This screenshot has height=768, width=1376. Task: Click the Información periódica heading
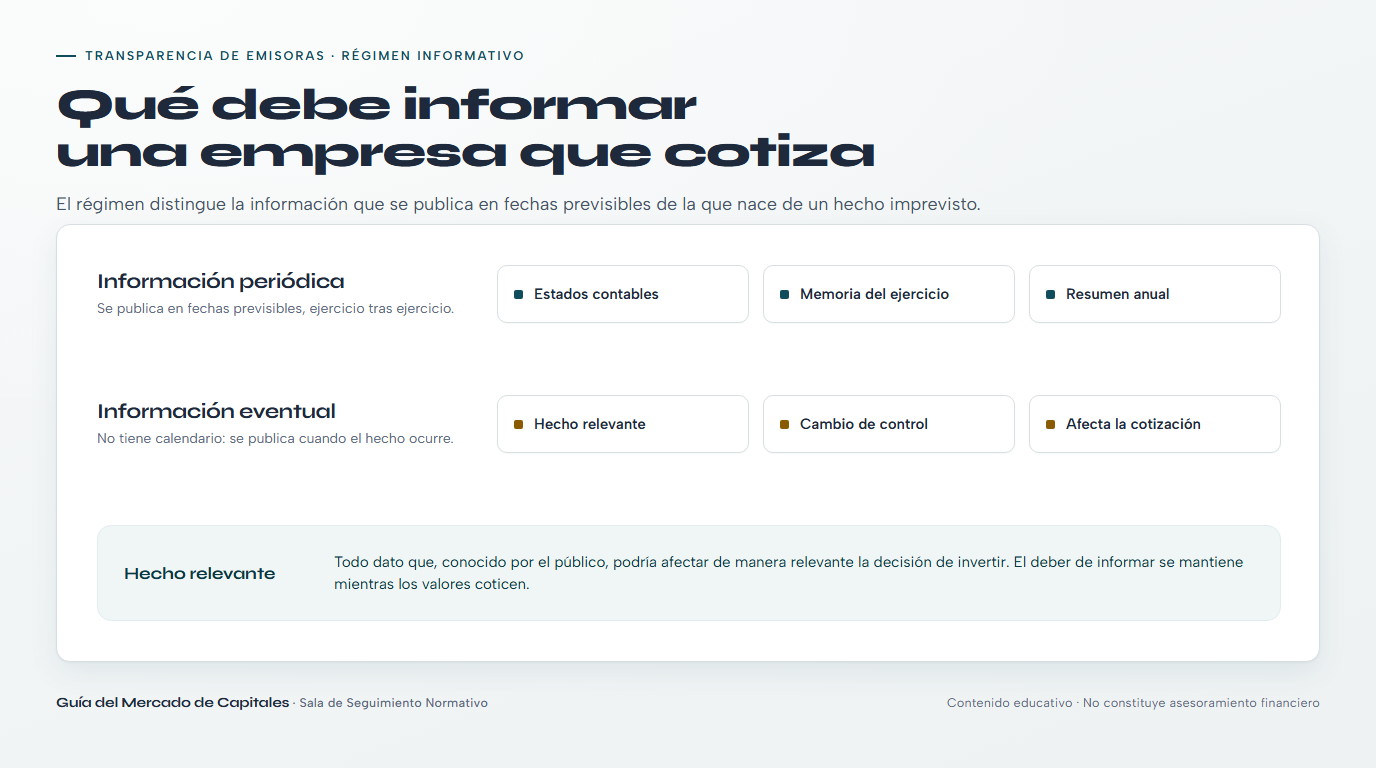point(221,281)
